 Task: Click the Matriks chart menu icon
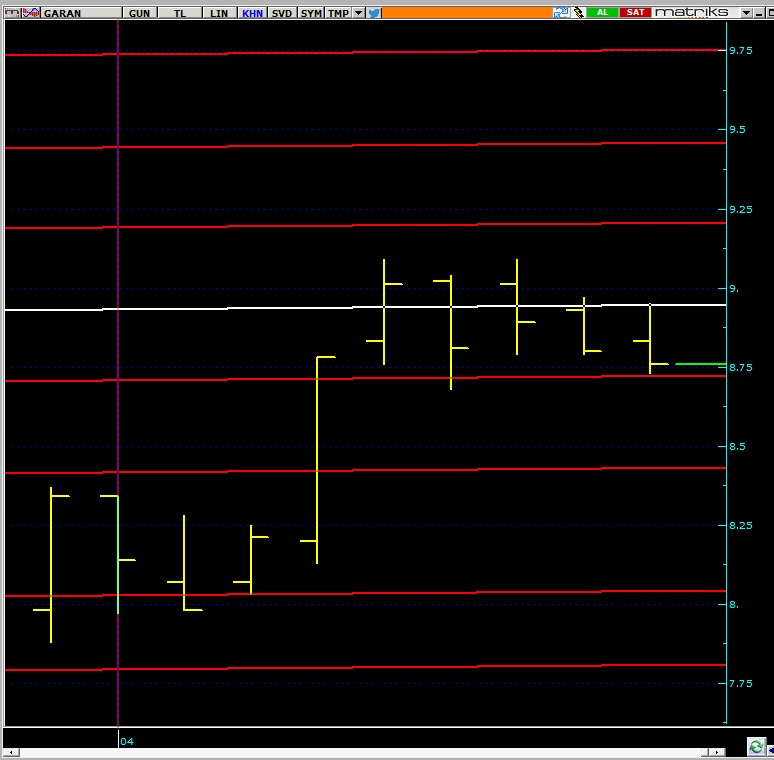(12, 13)
